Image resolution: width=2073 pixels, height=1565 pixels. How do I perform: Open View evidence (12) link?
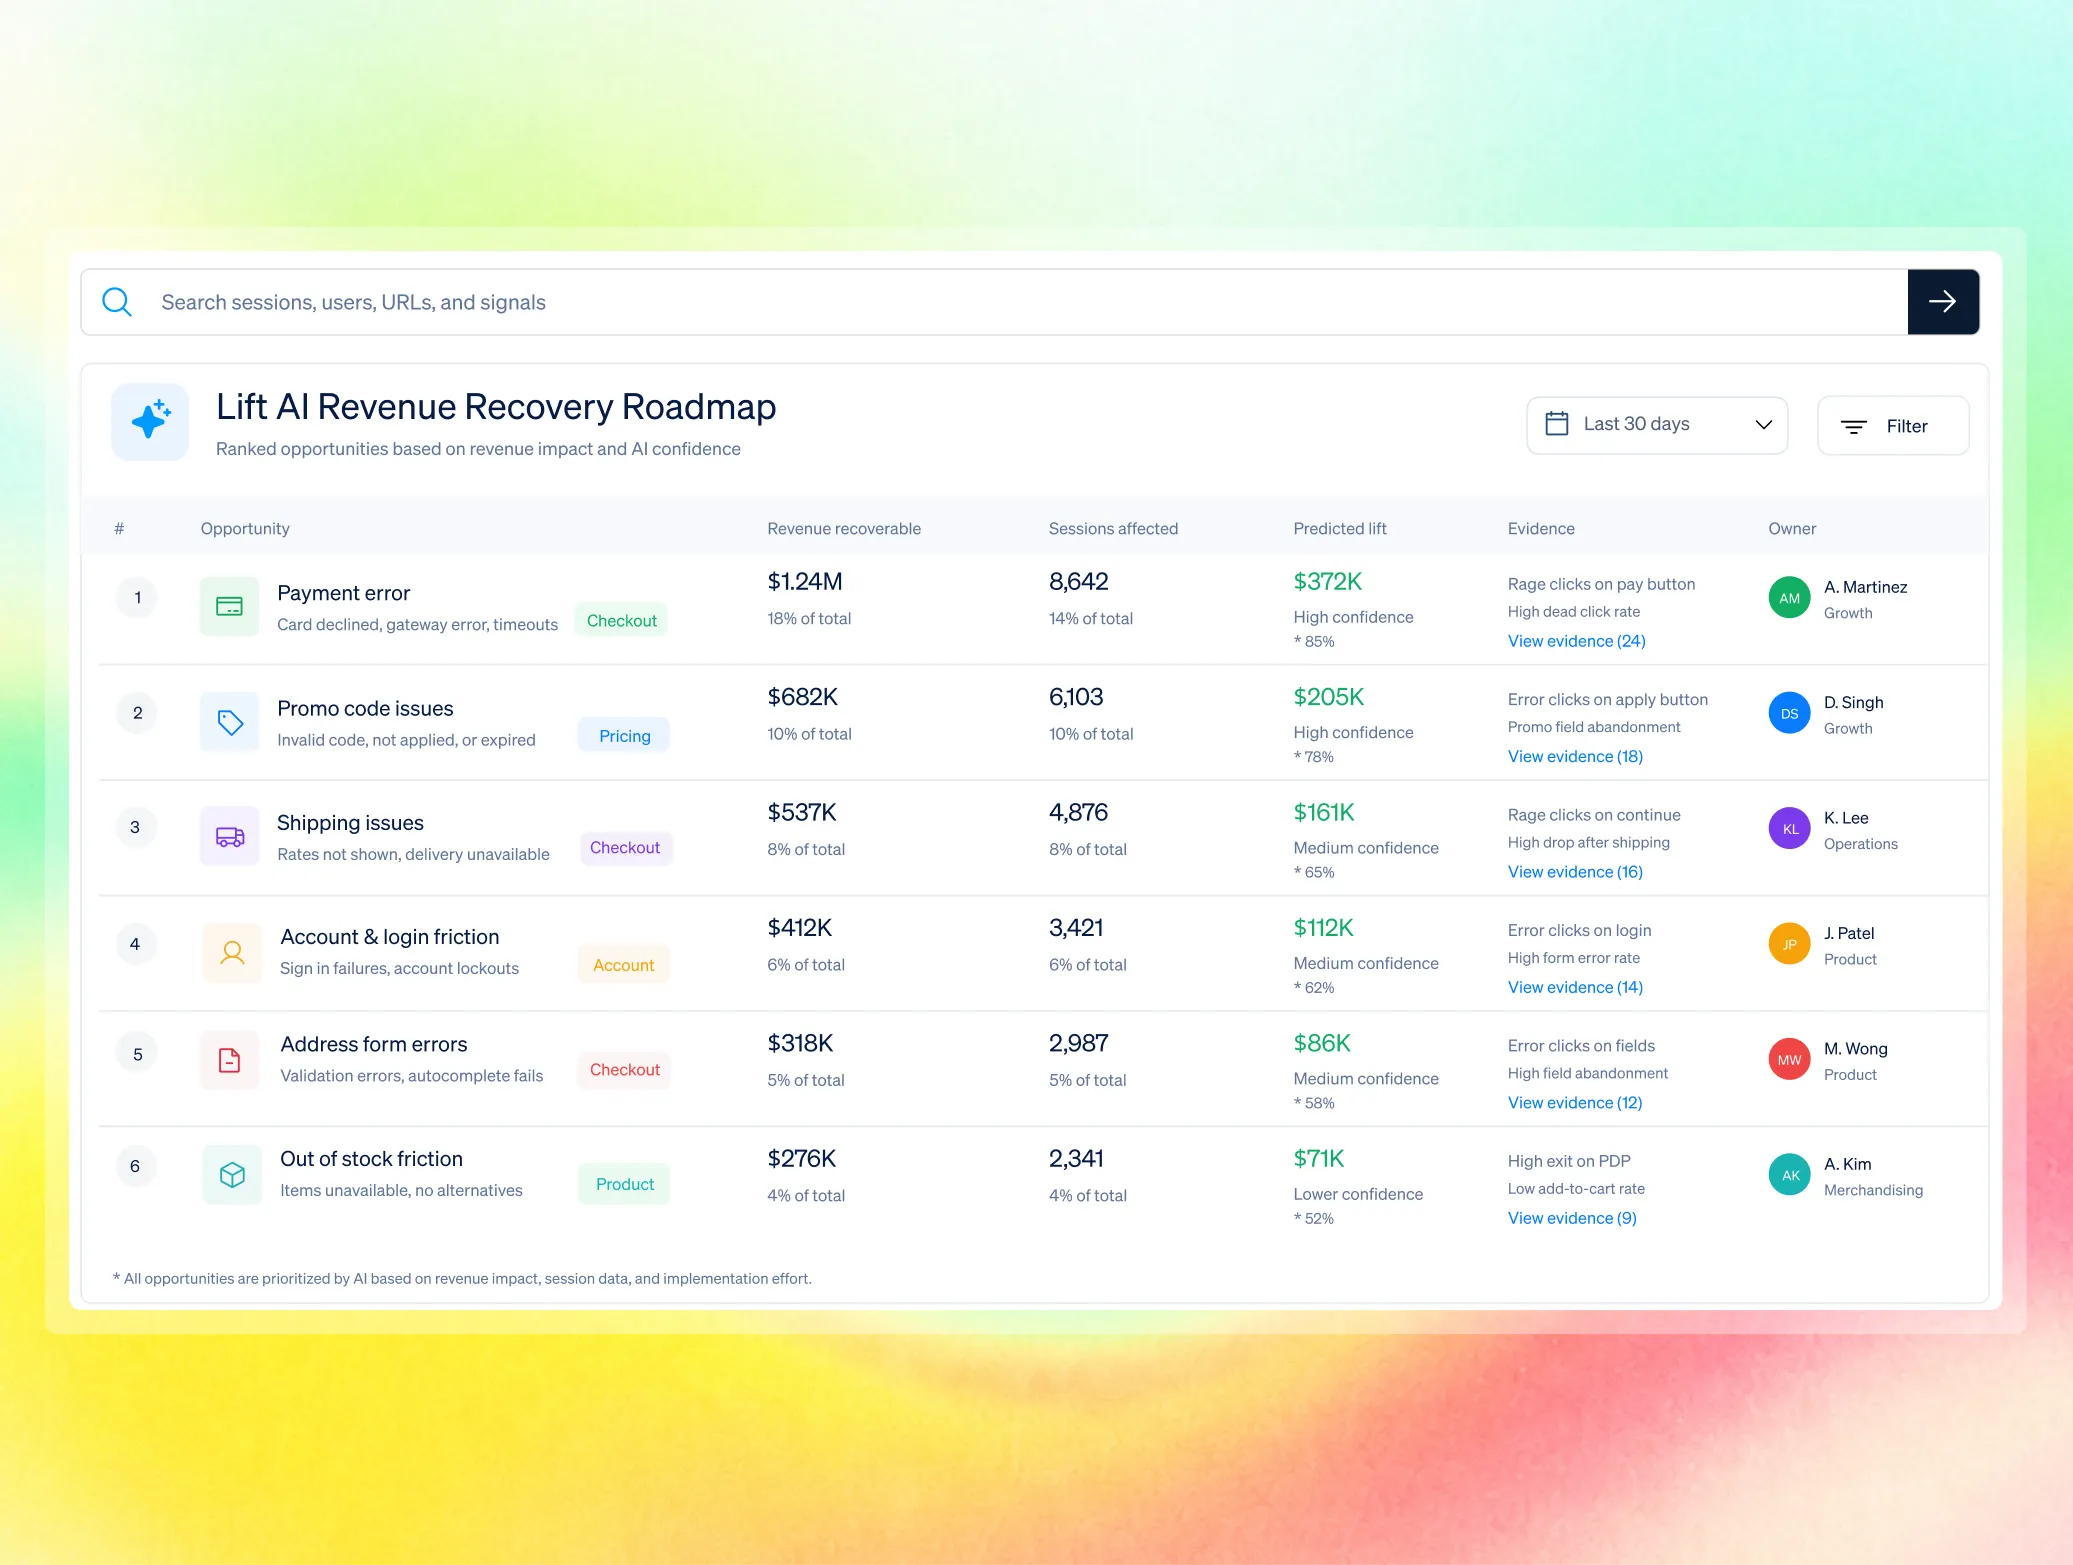1576,1102
